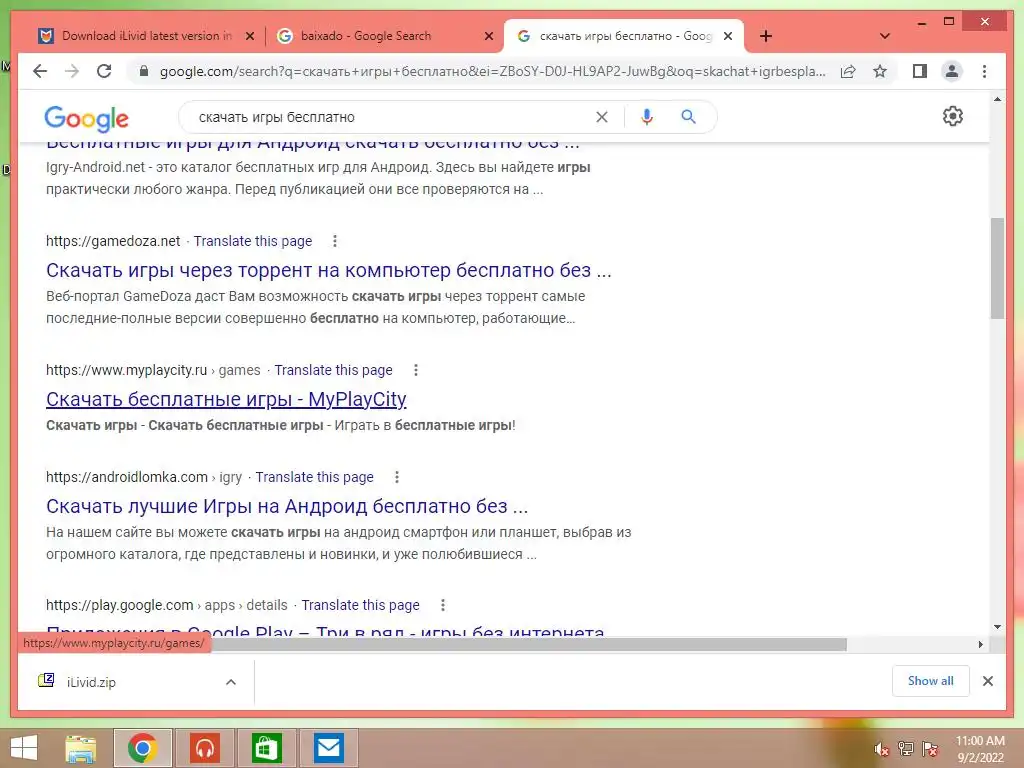Viewport: 1024px width, 768px height.
Task: Translate the gamedoza.net page
Action: (x=253, y=241)
